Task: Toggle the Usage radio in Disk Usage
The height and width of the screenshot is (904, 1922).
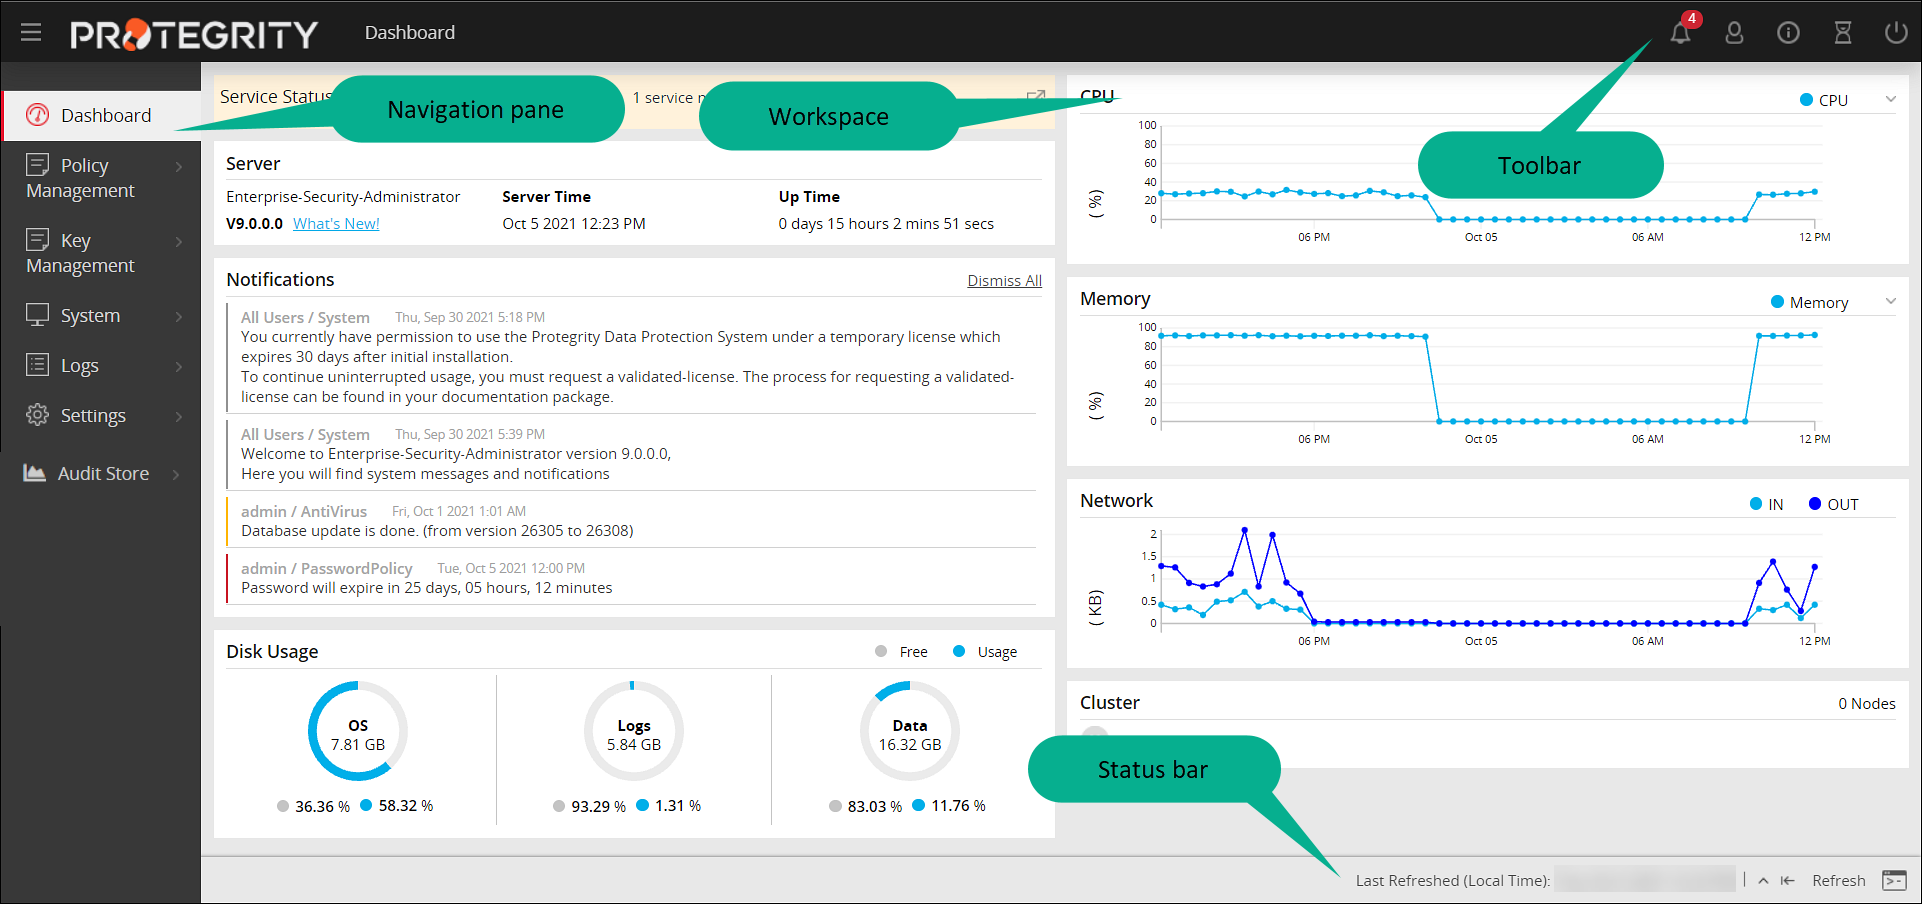Action: tap(961, 651)
